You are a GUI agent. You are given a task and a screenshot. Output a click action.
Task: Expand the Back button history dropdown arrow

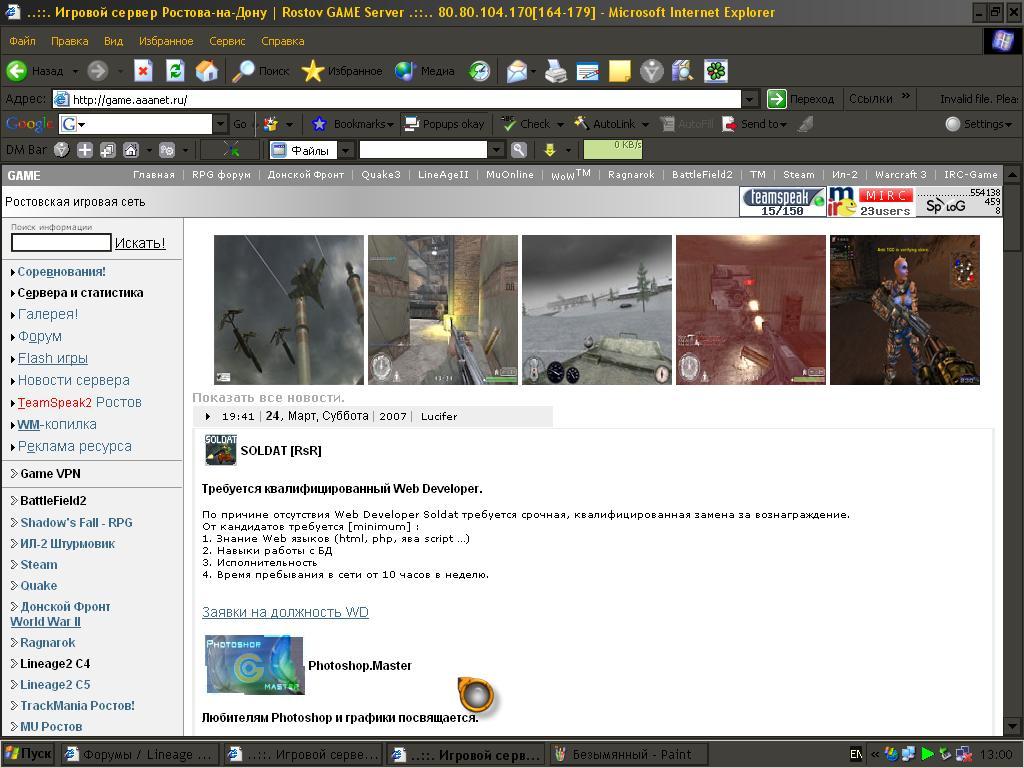[74, 71]
